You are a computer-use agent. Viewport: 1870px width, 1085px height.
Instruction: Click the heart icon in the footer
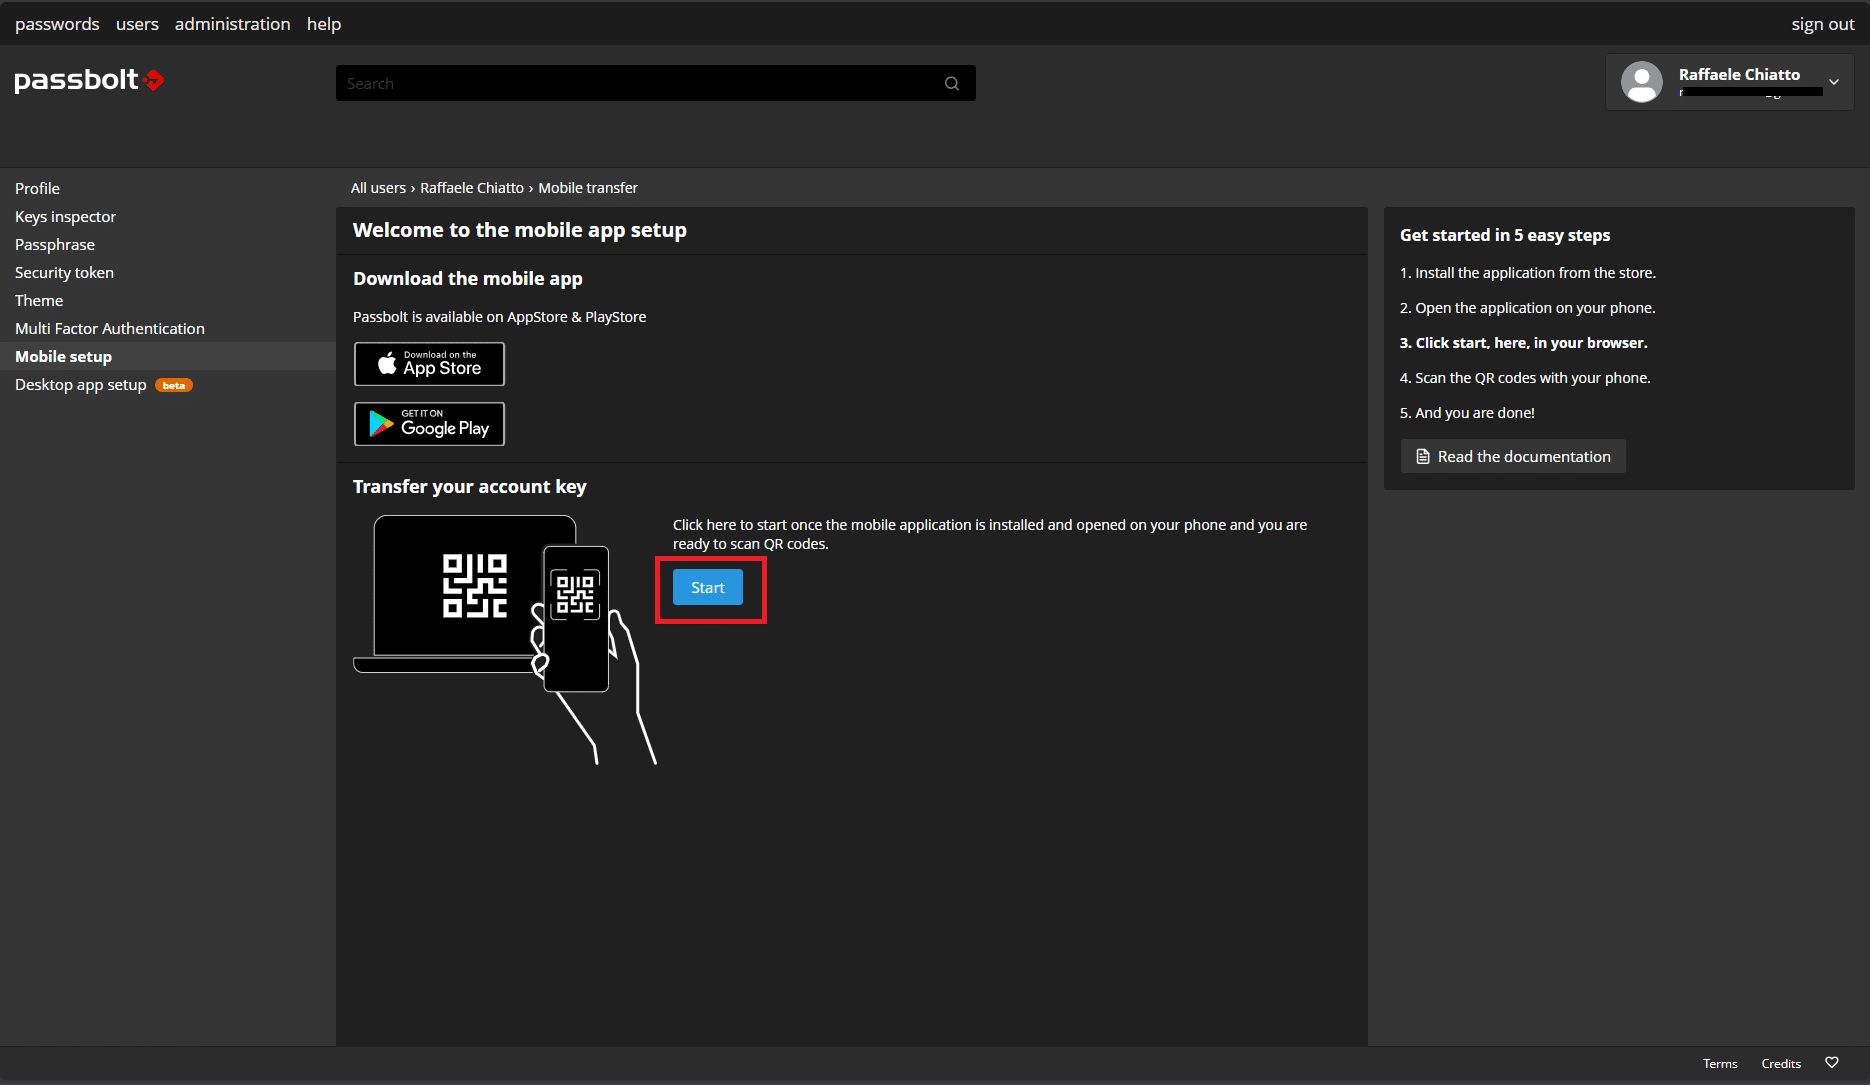coord(1832,1063)
